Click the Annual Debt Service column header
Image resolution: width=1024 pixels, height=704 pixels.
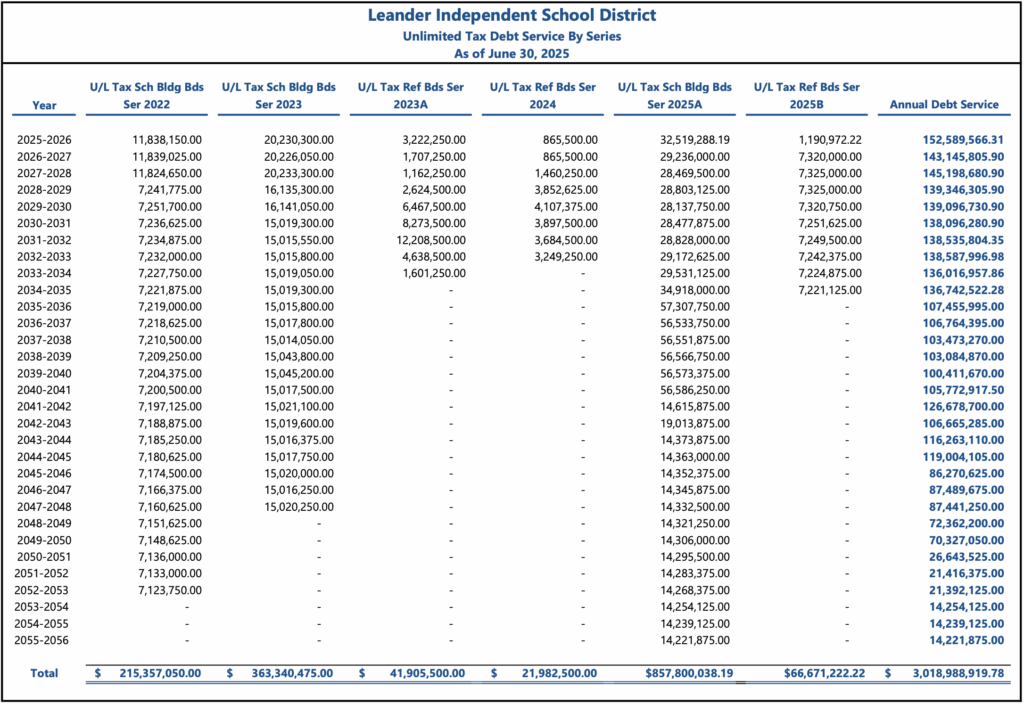point(944,104)
